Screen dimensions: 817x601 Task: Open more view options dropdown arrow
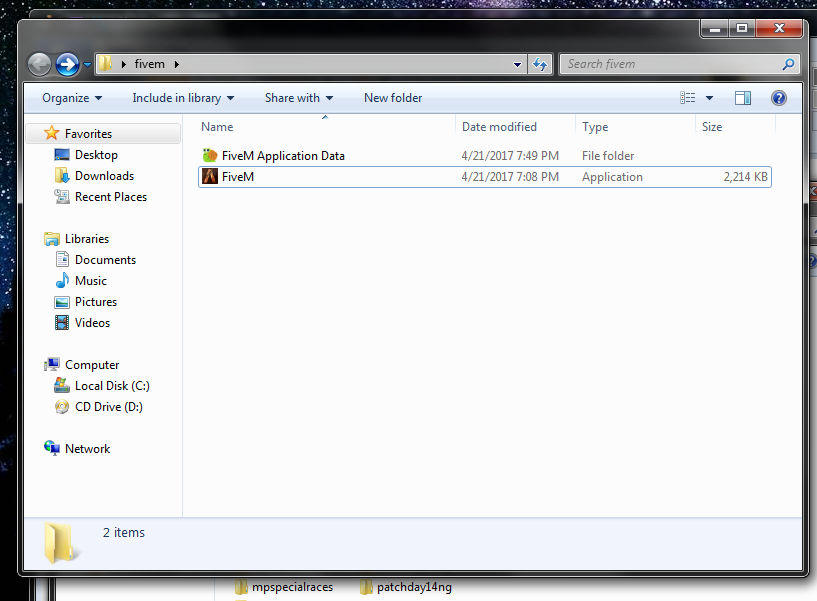point(709,98)
